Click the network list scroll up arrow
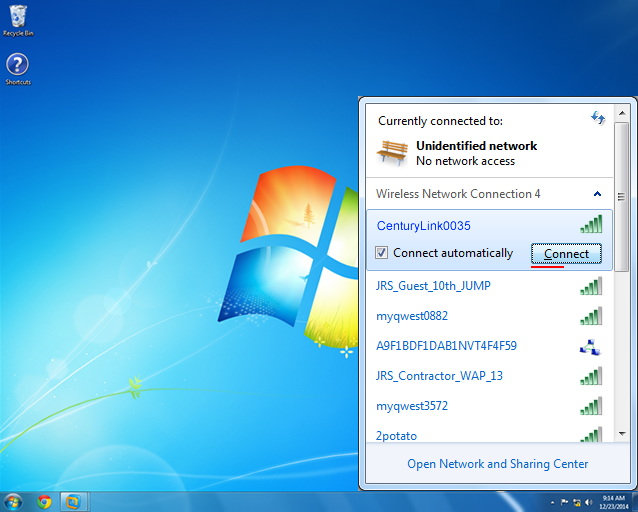Image resolution: width=638 pixels, height=512 pixels. (x=622, y=113)
